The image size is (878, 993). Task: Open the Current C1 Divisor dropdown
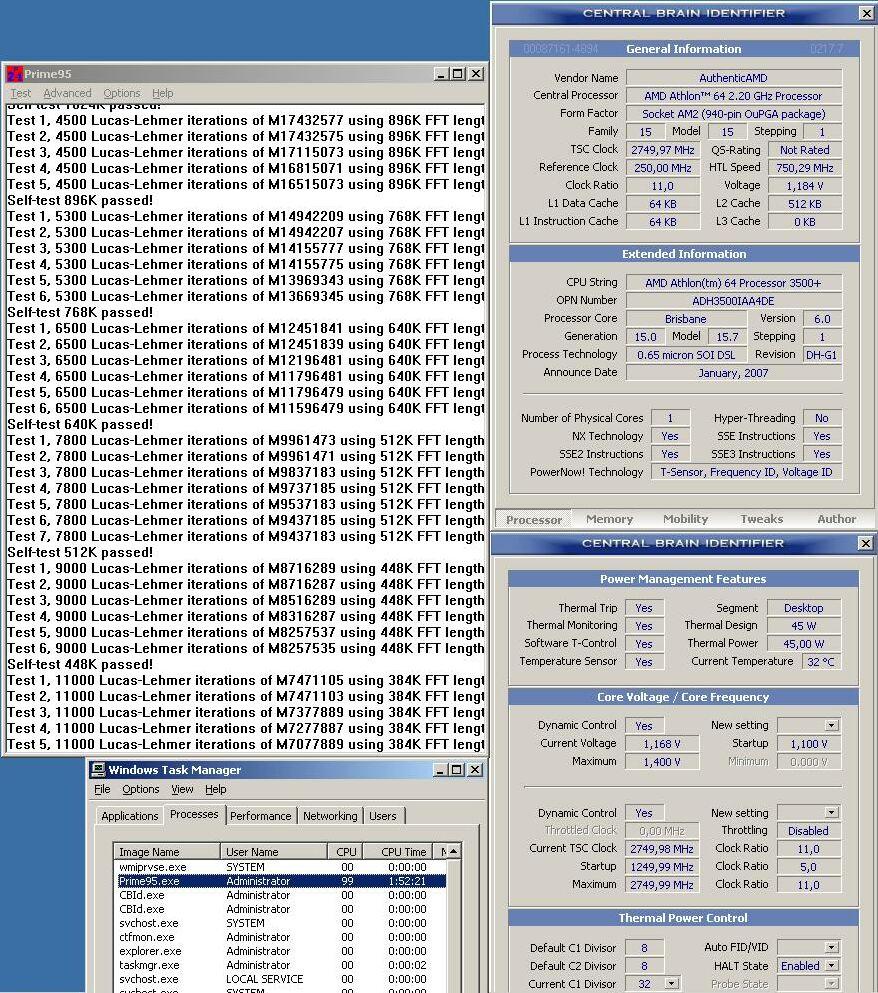(x=670, y=984)
